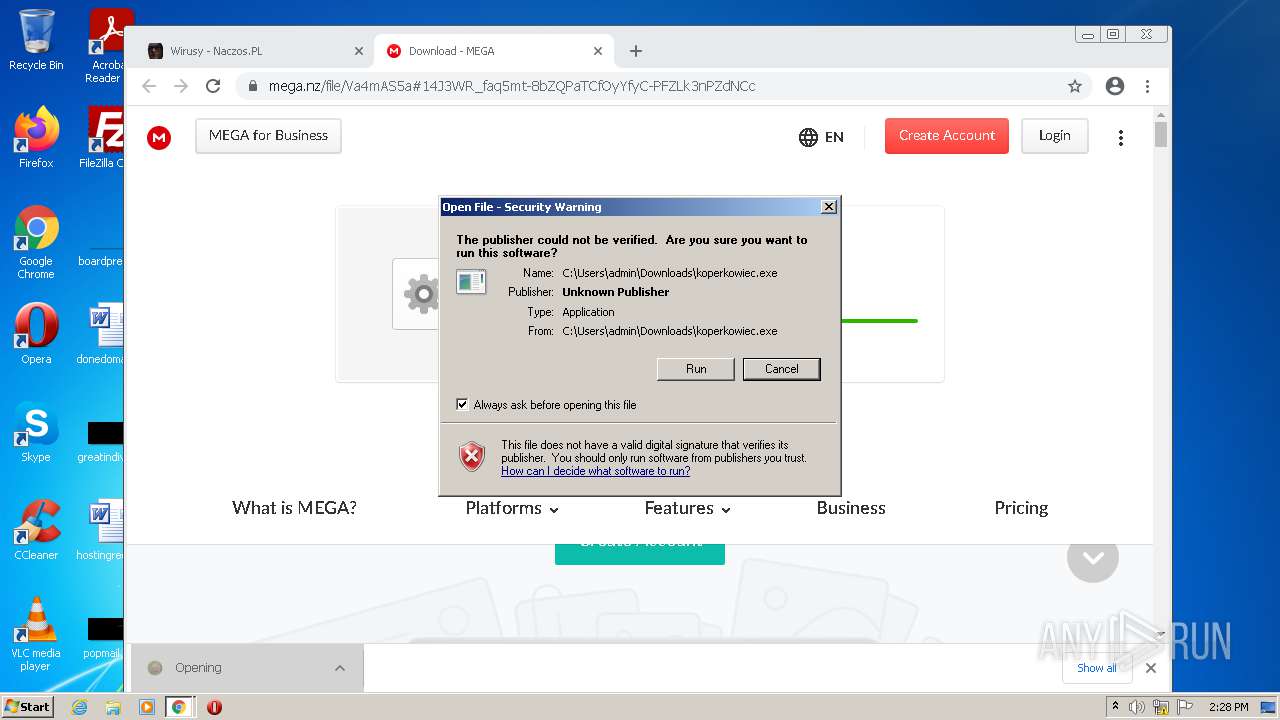Expand the Features menu
Screen dimensions: 1280x720
click(x=688, y=508)
